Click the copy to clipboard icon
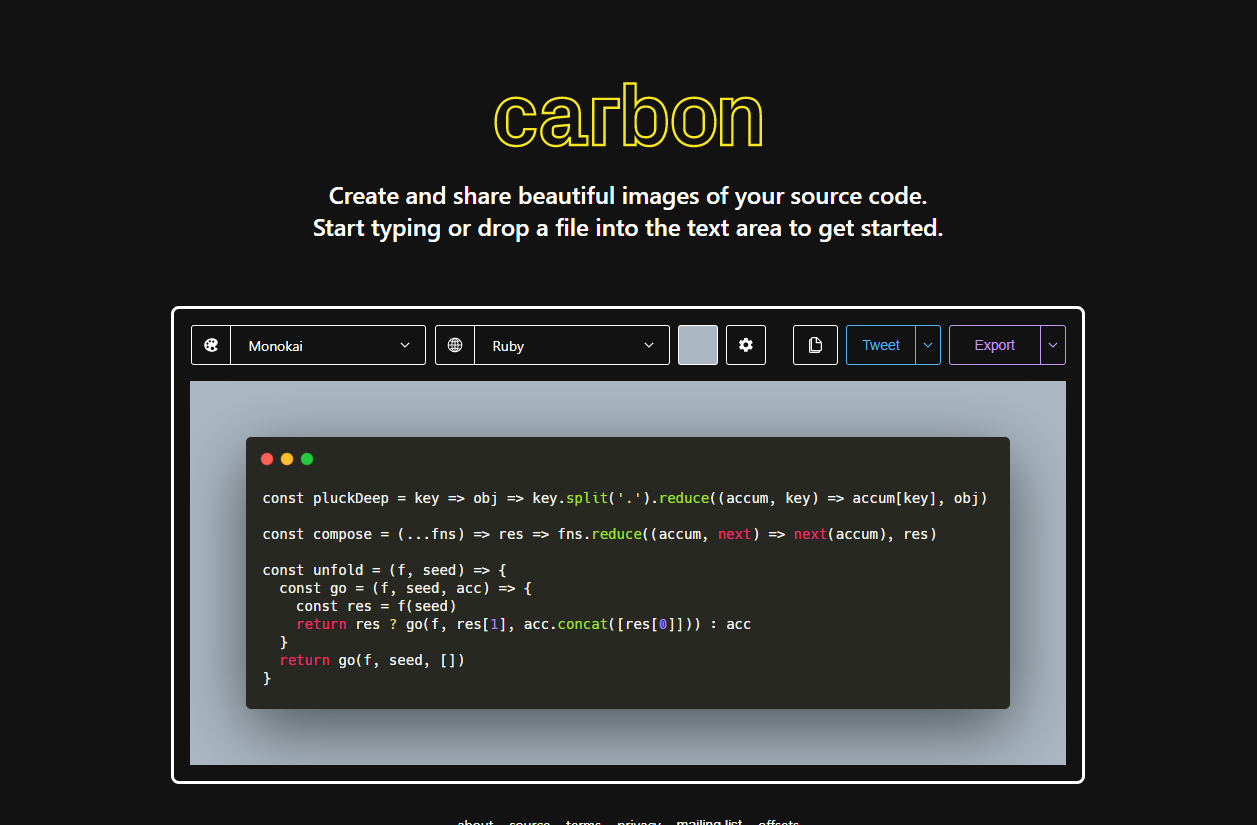1257x825 pixels. (815, 345)
